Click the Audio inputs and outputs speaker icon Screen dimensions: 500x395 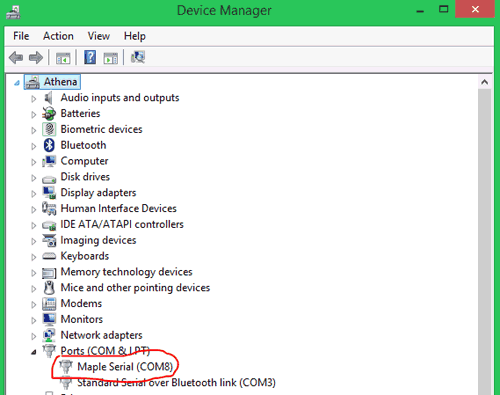click(x=49, y=98)
